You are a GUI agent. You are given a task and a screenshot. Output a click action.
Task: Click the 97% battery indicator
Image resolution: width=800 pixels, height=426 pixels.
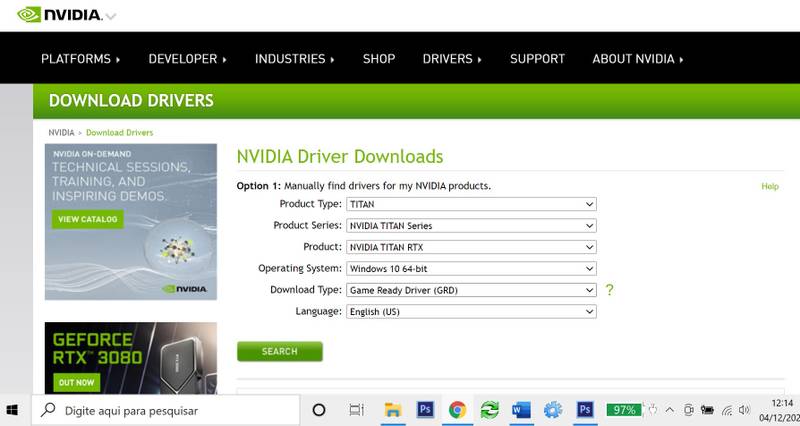coord(624,410)
